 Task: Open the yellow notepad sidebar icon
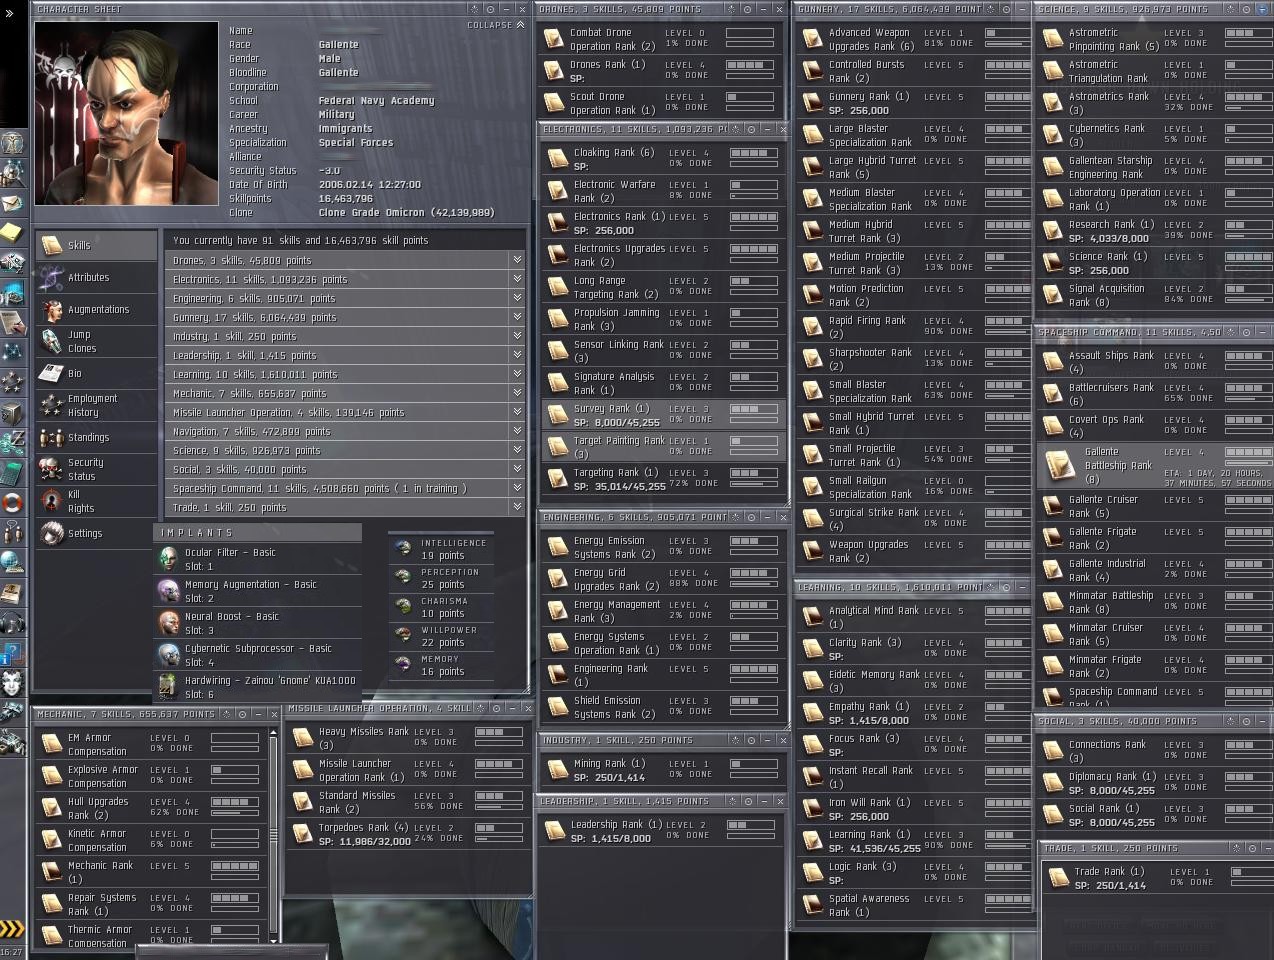tap(12, 233)
